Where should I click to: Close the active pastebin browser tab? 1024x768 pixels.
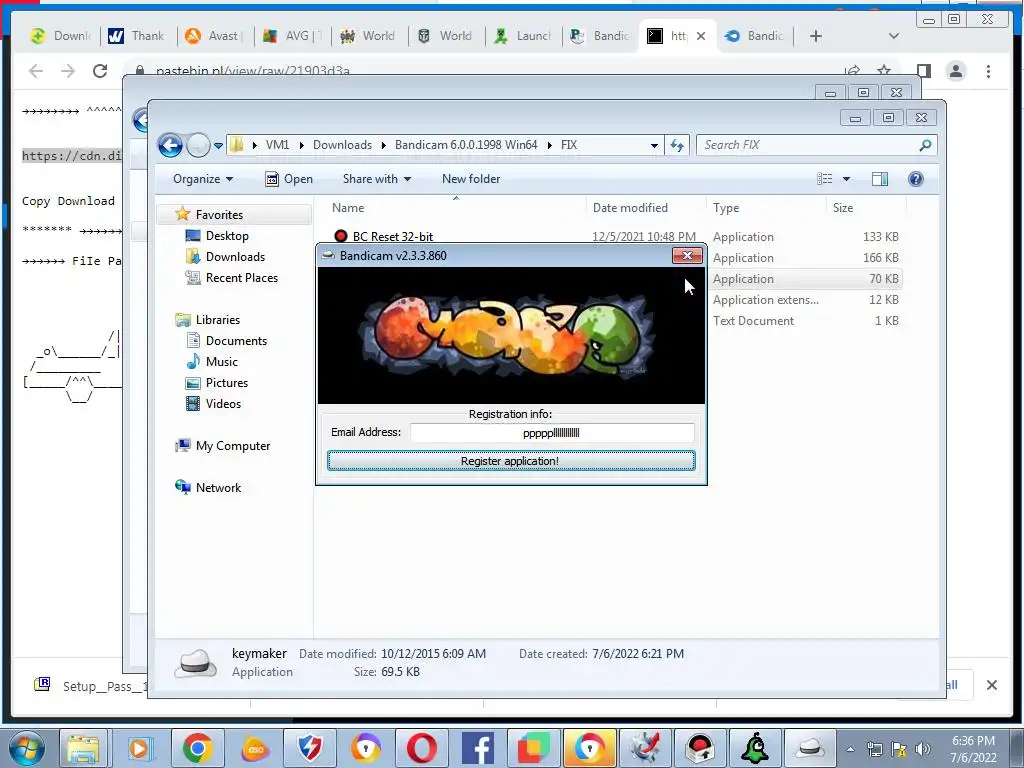pos(701,36)
